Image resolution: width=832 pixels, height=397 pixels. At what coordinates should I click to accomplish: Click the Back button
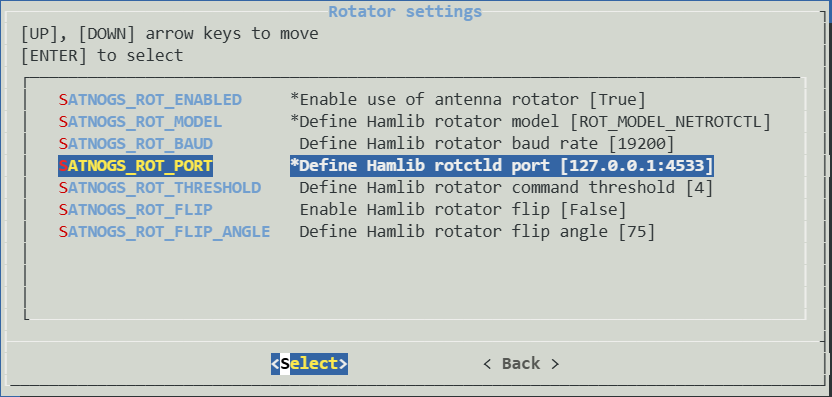tap(521, 364)
